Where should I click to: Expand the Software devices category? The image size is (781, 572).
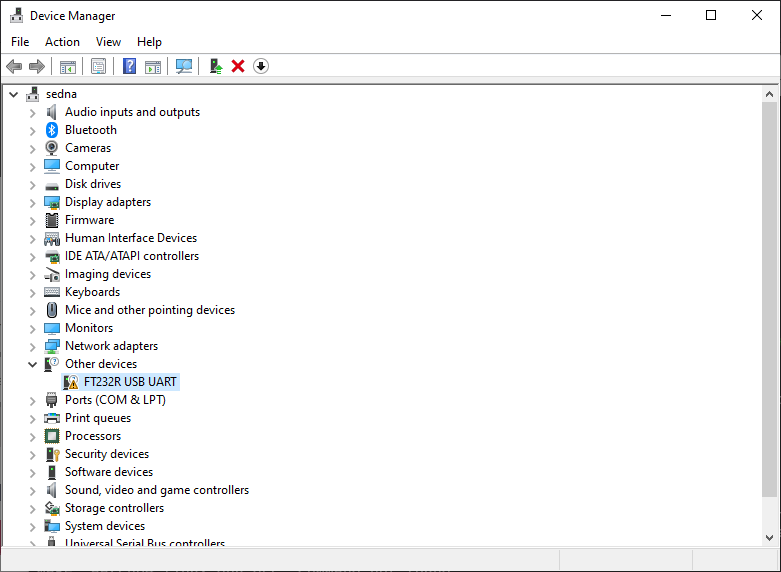pyautogui.click(x=32, y=473)
